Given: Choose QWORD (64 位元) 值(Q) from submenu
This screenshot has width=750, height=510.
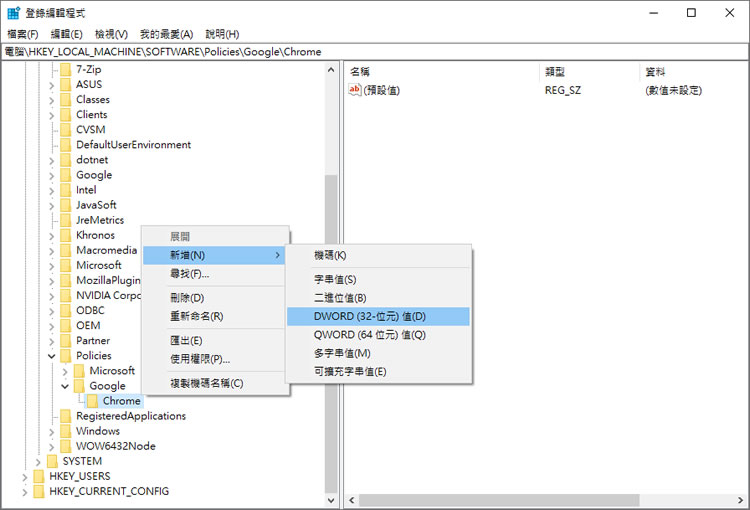Looking at the screenshot, I should (x=378, y=335).
